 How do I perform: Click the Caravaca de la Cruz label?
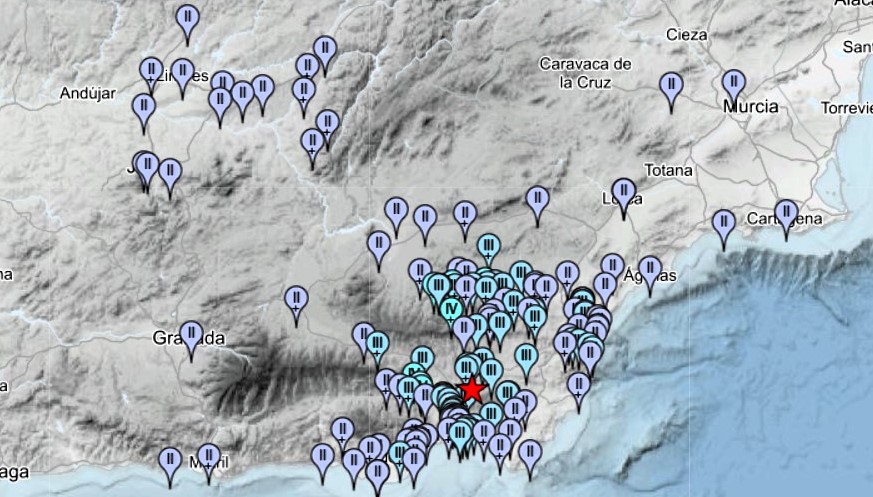point(585,72)
